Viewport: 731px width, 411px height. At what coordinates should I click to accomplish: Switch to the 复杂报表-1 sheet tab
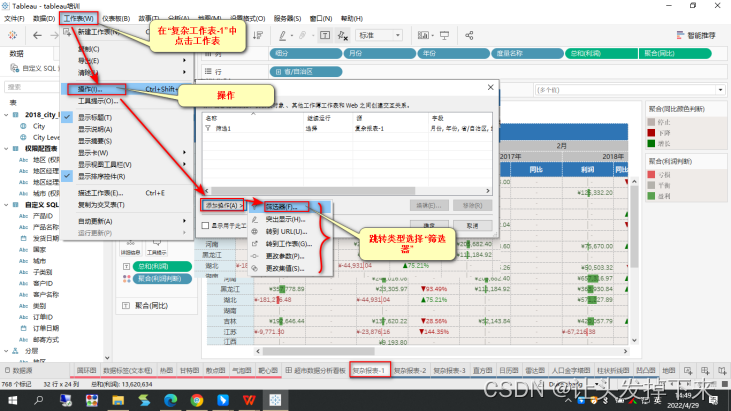[369, 370]
